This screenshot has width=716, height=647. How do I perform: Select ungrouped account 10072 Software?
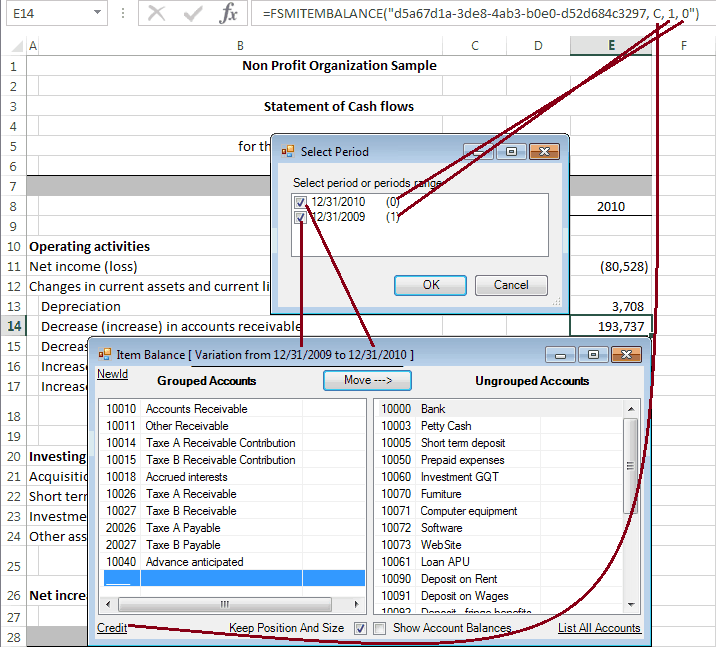[500, 528]
